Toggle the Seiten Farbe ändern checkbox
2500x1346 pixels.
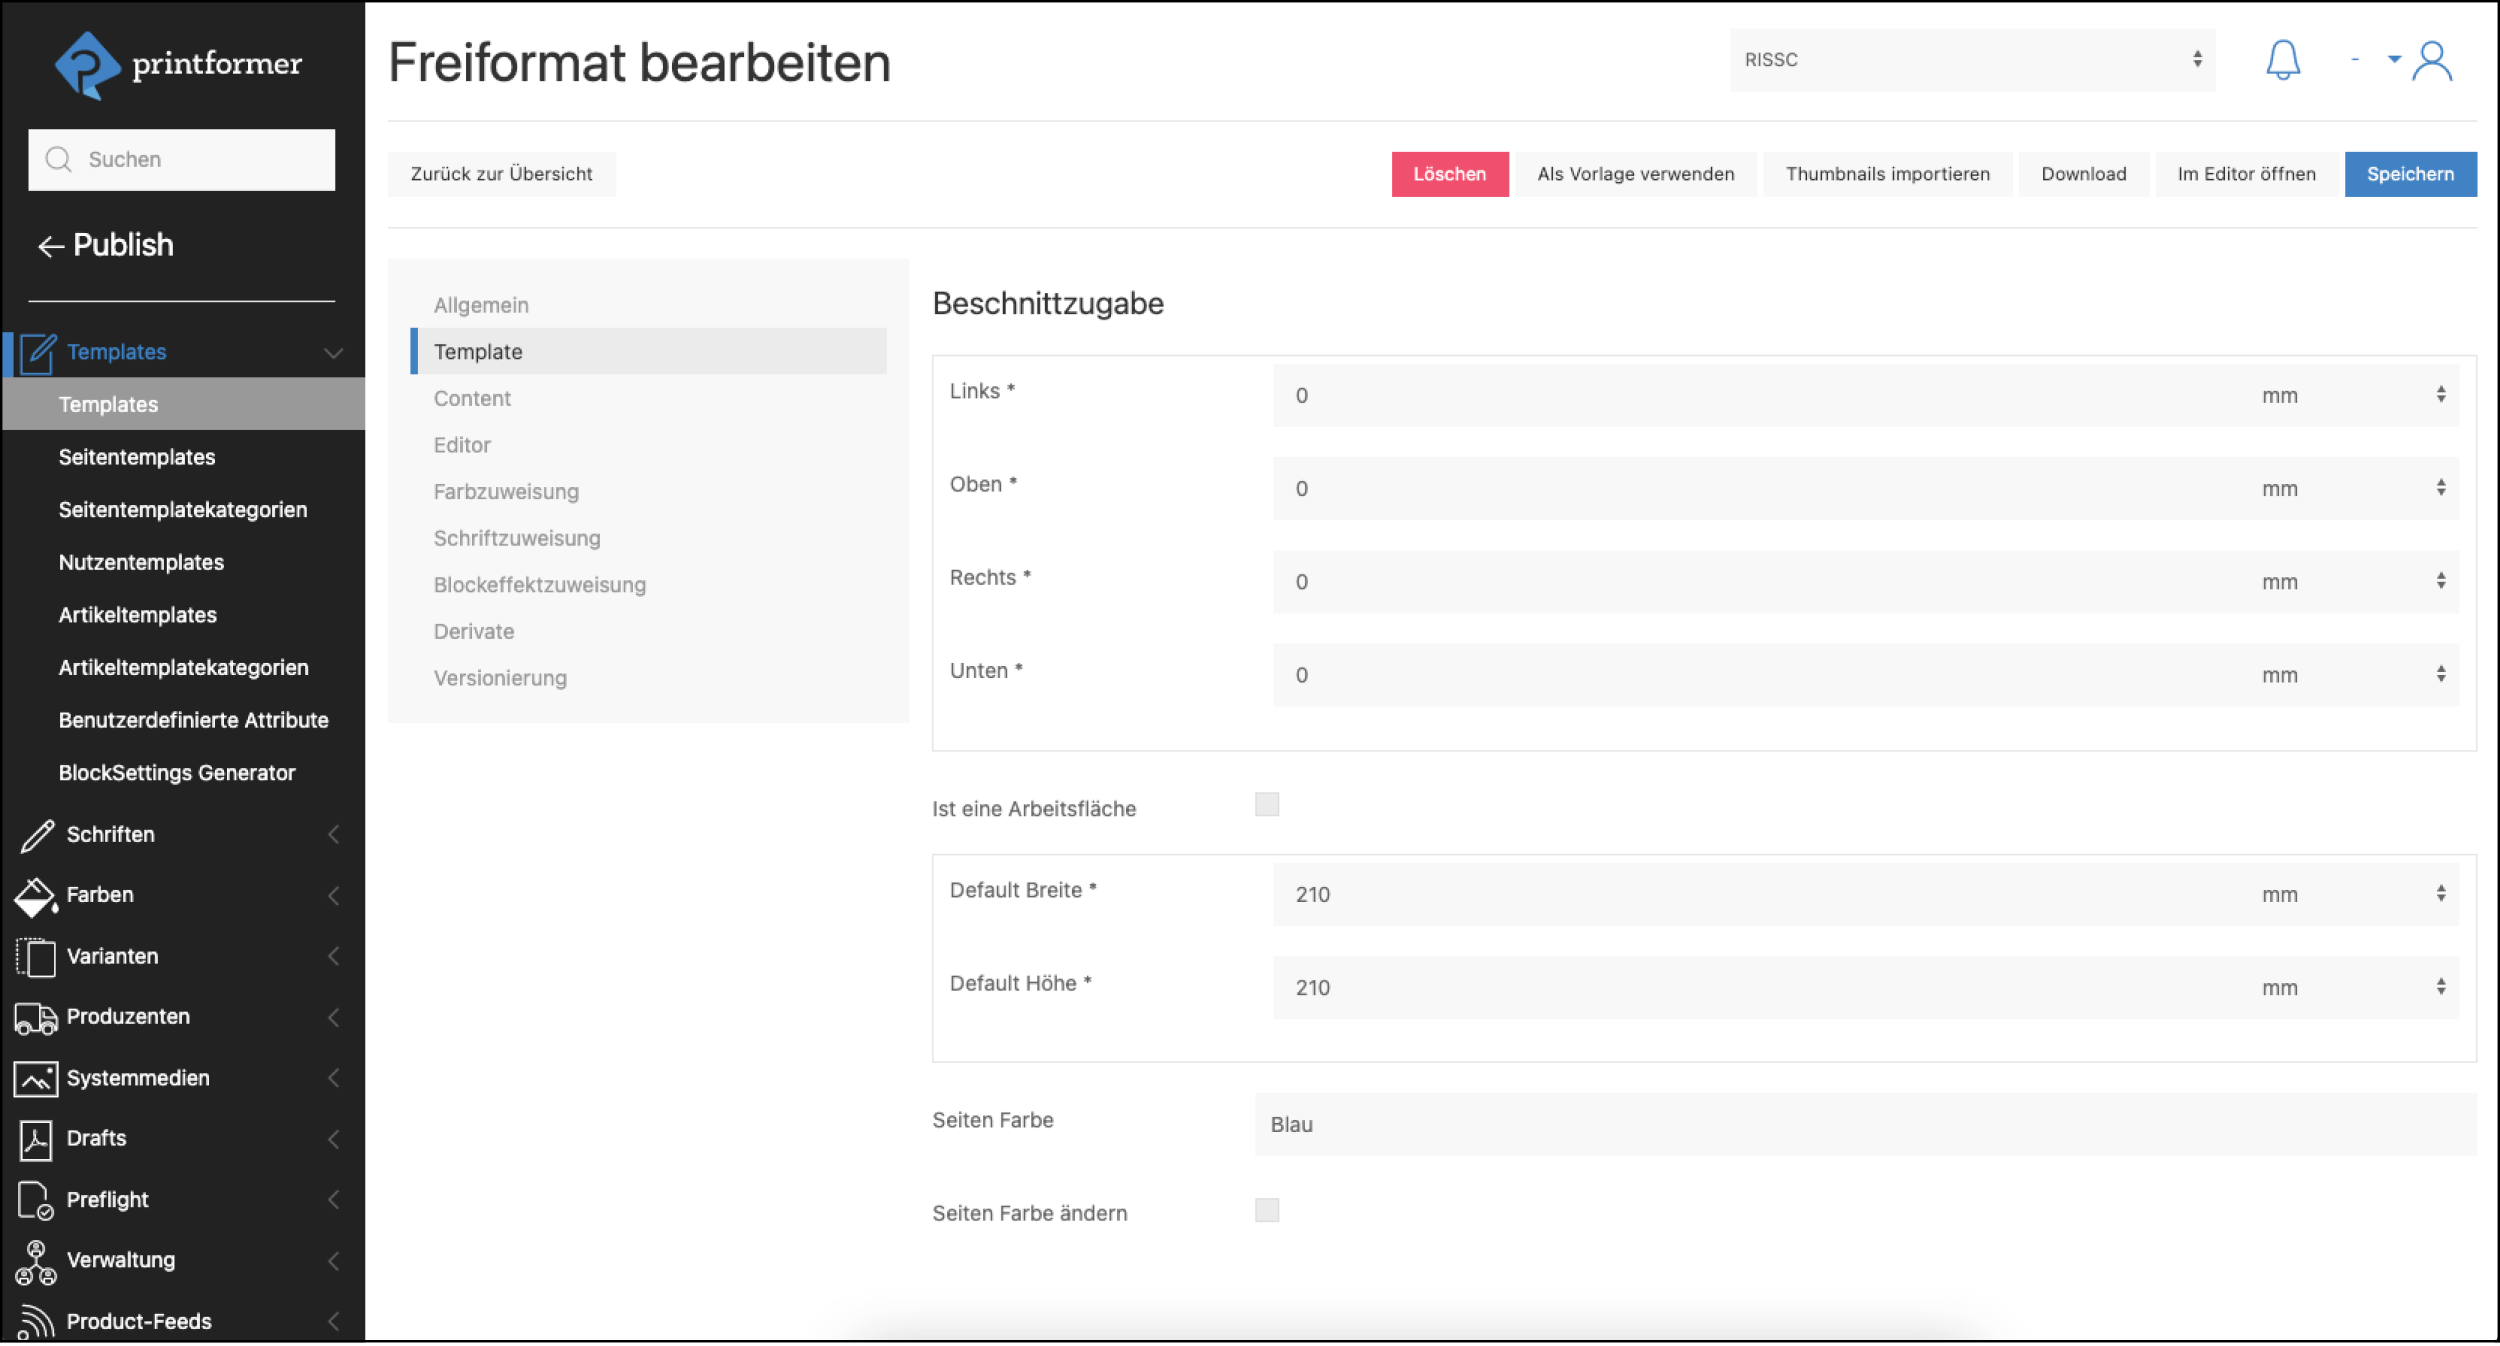pyautogui.click(x=1267, y=1210)
